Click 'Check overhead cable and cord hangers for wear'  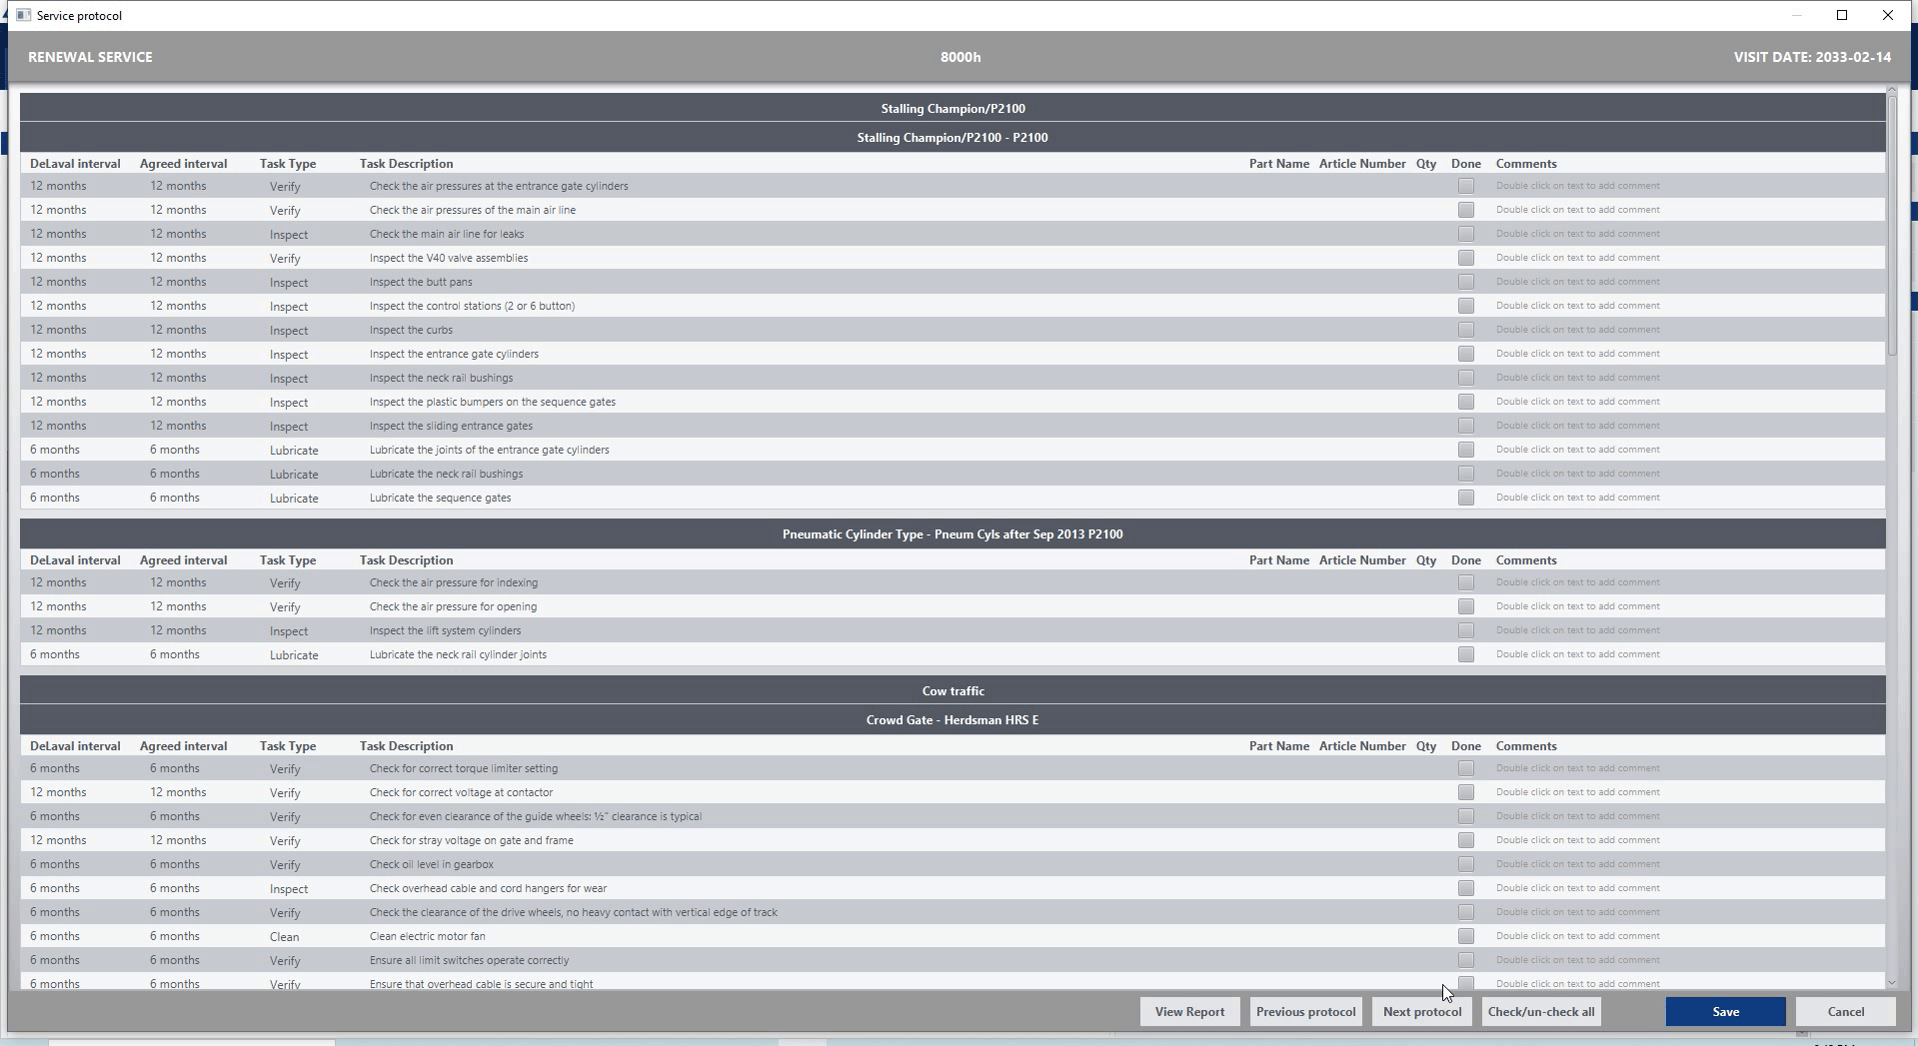coord(488,888)
